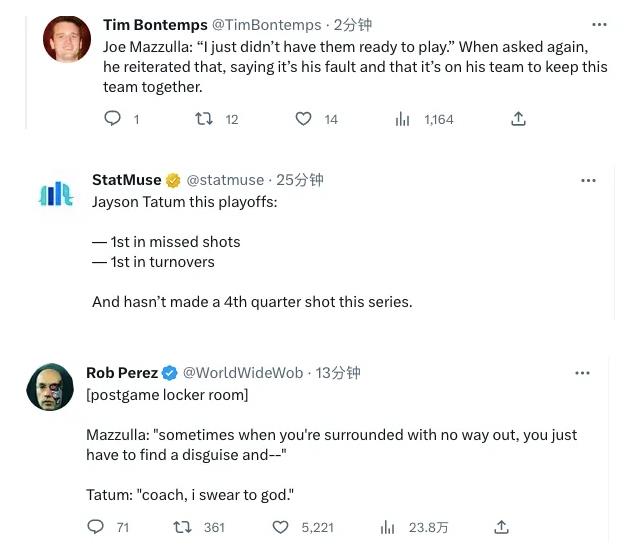Click the Tim Bontemps display name
This screenshot has width=624, height=549.
pos(155,24)
